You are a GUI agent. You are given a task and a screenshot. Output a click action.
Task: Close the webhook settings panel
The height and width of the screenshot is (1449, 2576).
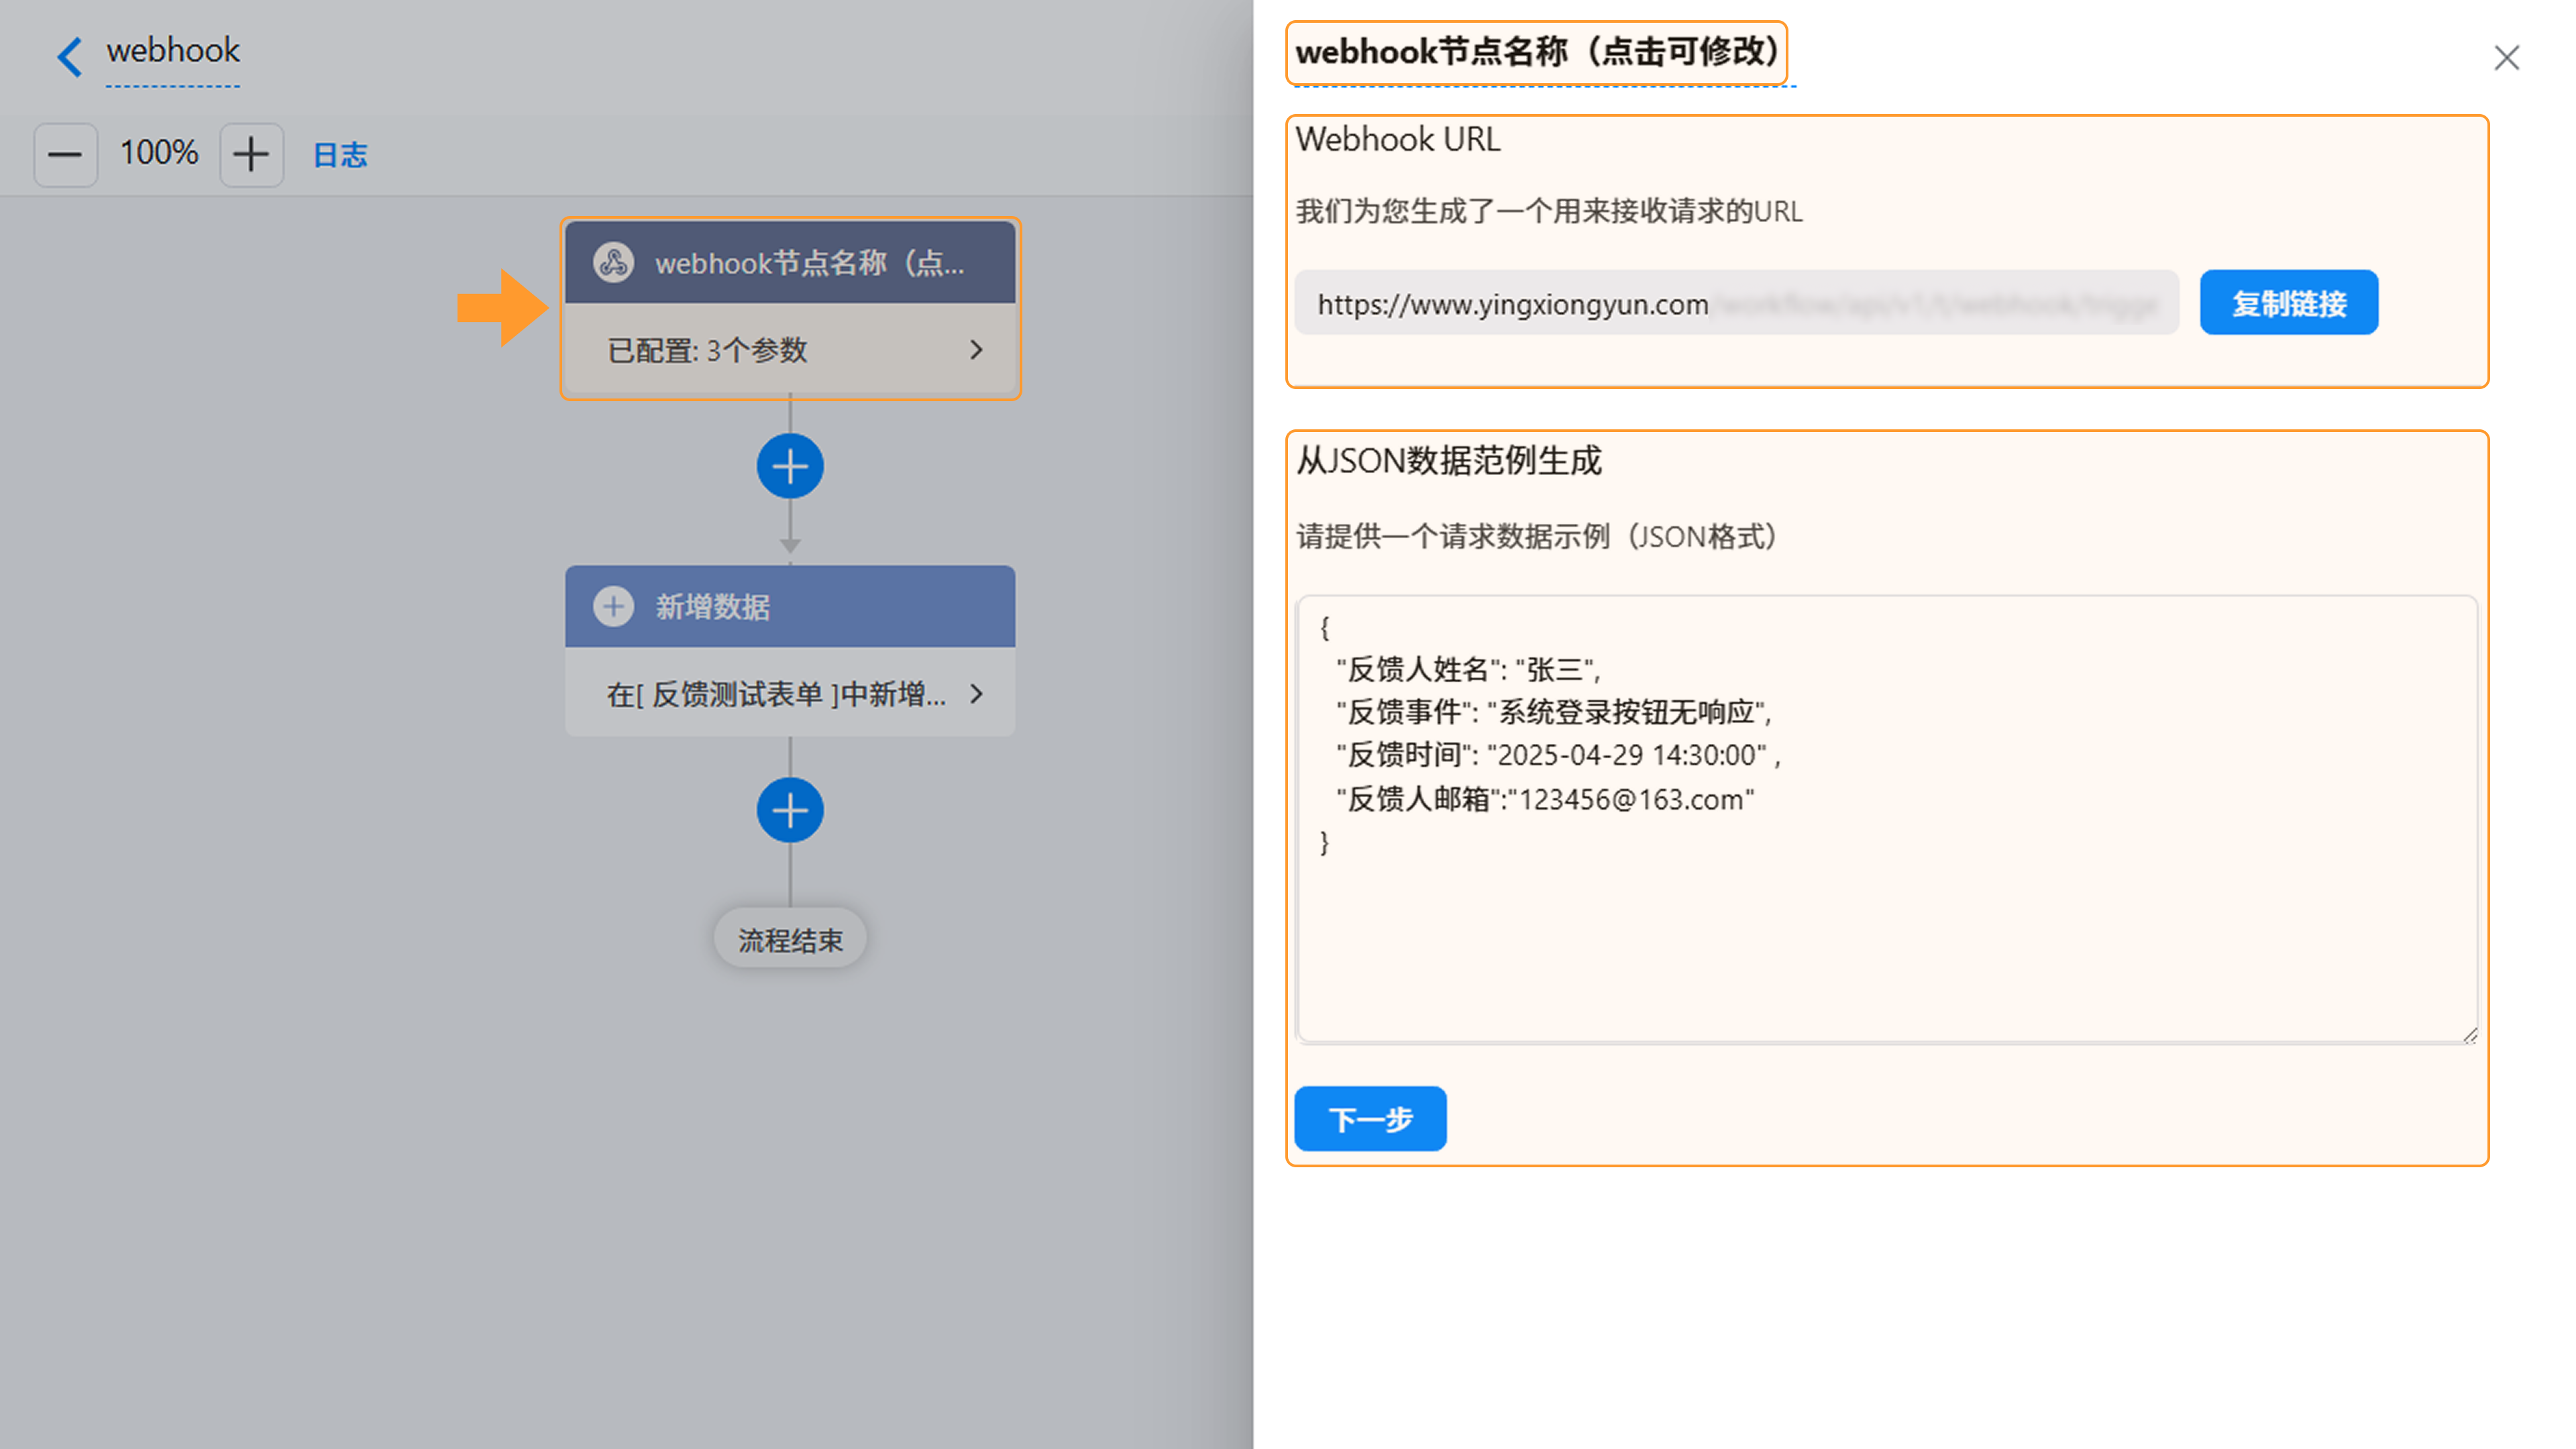pyautogui.click(x=2506, y=58)
